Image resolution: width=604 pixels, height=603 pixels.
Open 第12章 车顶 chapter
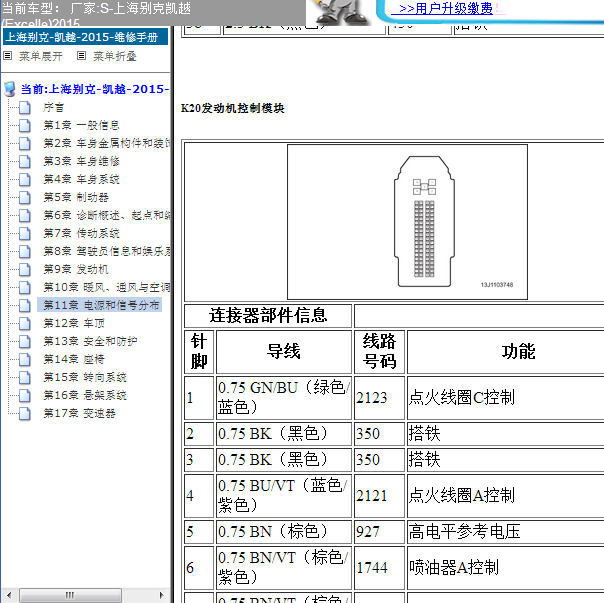(x=74, y=323)
